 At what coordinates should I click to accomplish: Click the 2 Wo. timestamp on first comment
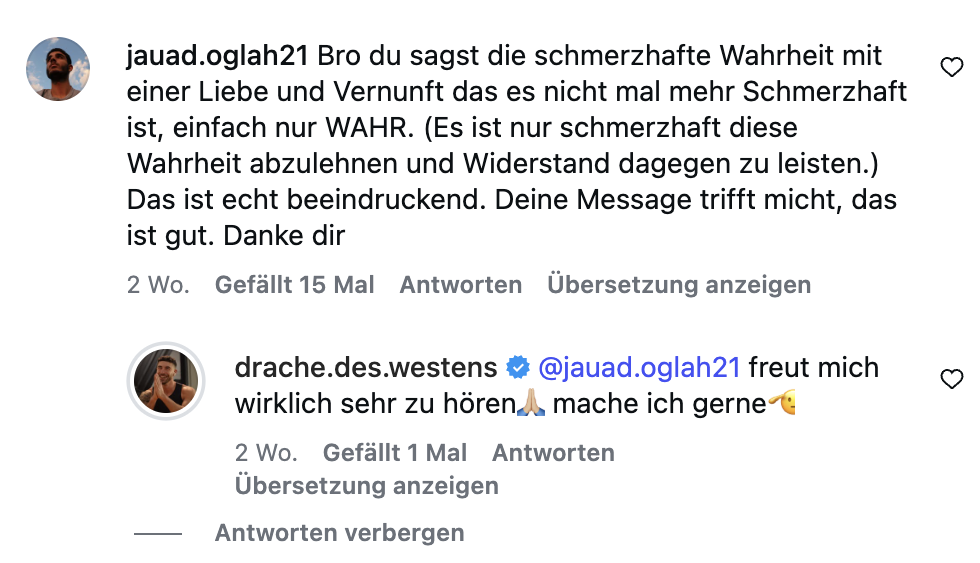tap(158, 285)
